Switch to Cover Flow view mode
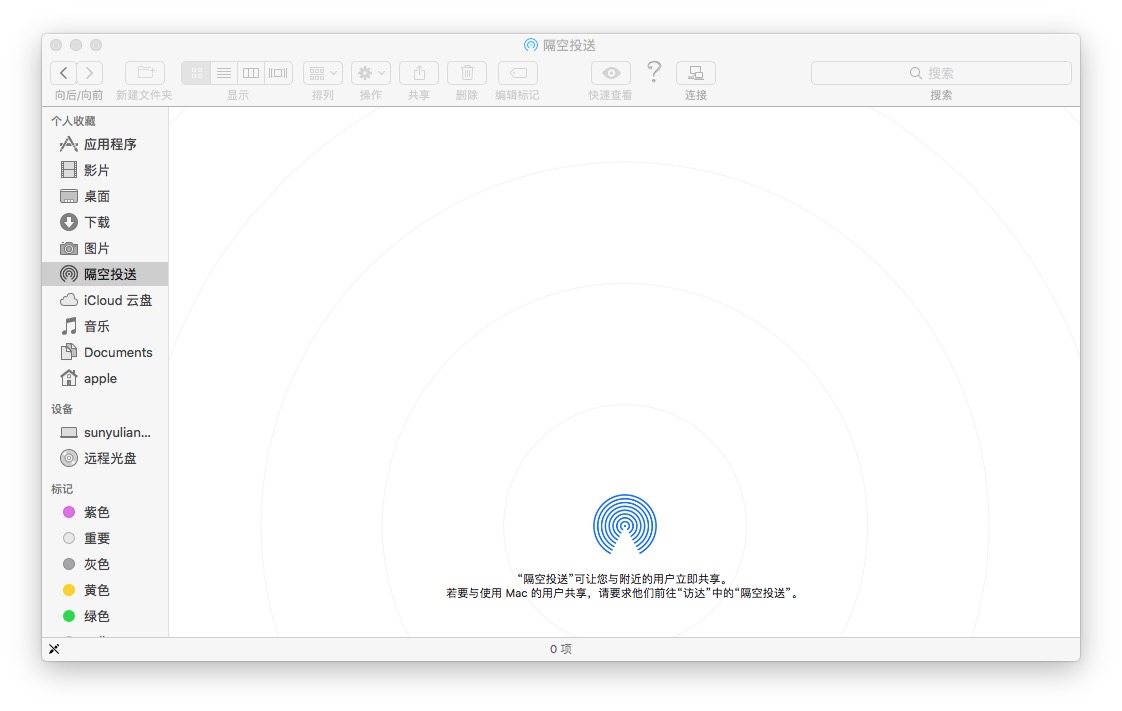The height and width of the screenshot is (711, 1122). pos(278,73)
